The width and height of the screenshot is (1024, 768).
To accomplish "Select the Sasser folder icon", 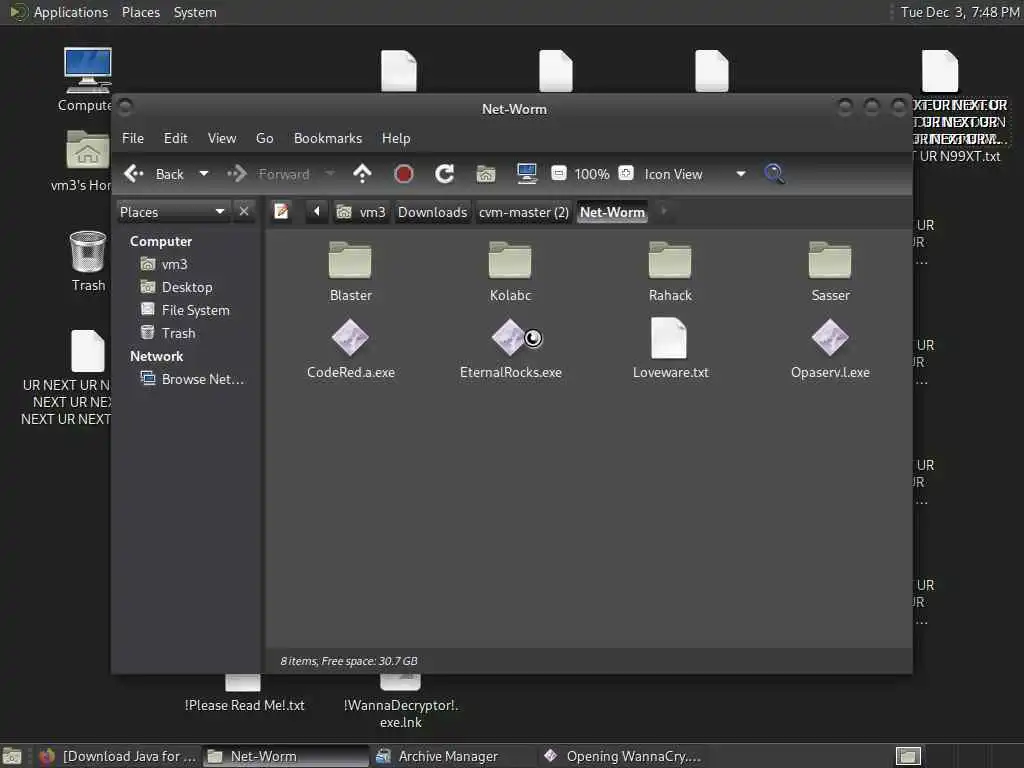I will coord(830,260).
